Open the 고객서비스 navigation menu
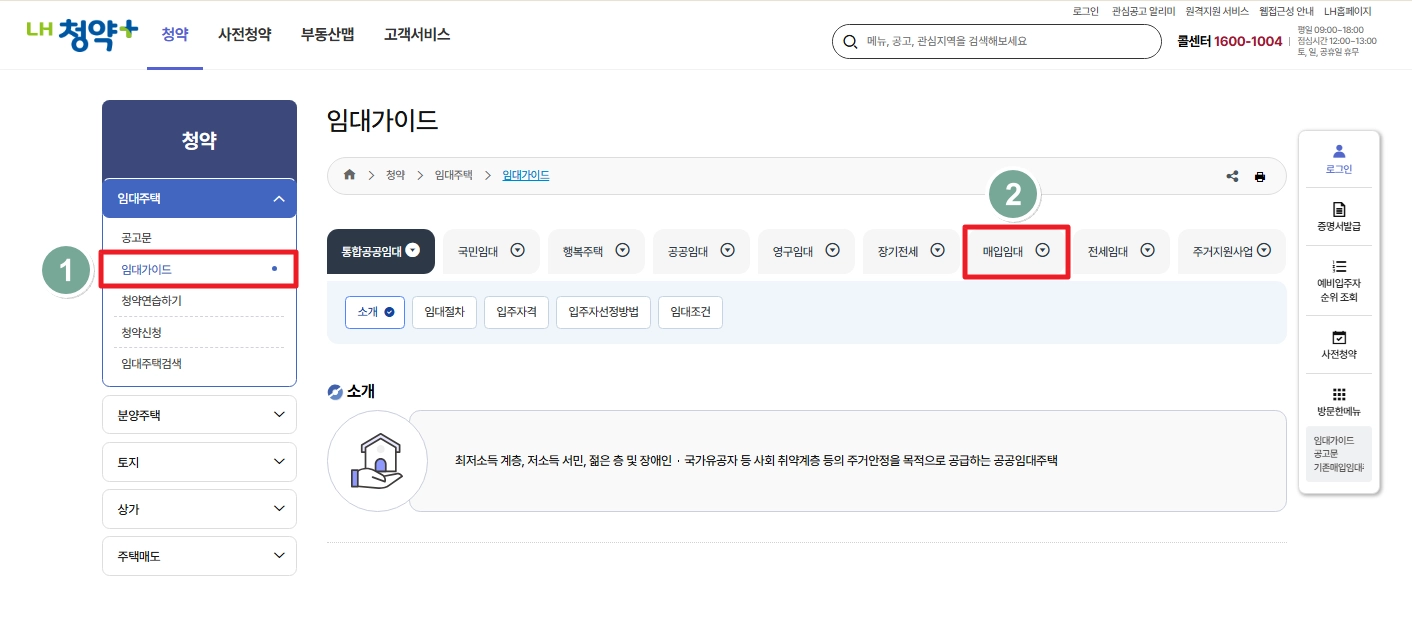The image size is (1412, 617). (x=416, y=33)
